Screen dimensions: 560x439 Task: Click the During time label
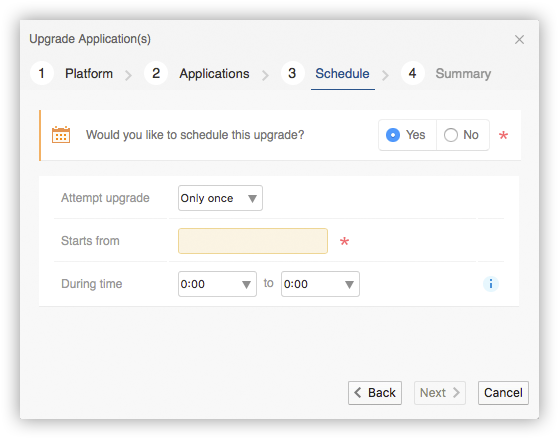pyautogui.click(x=92, y=284)
